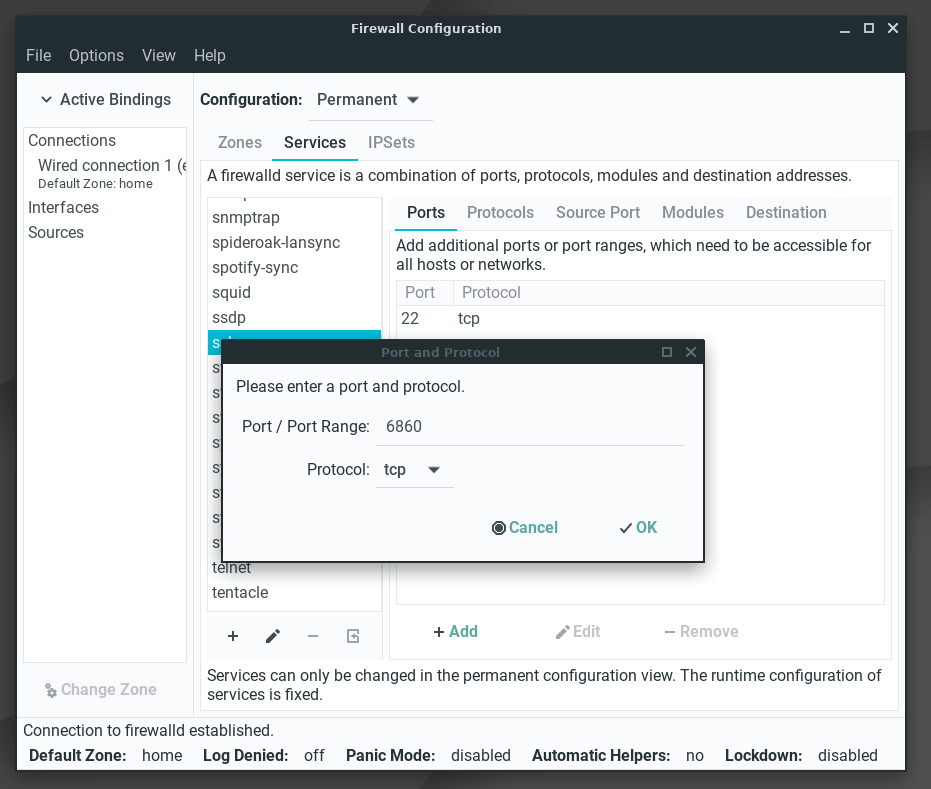Open the IPSets tab

click(391, 142)
